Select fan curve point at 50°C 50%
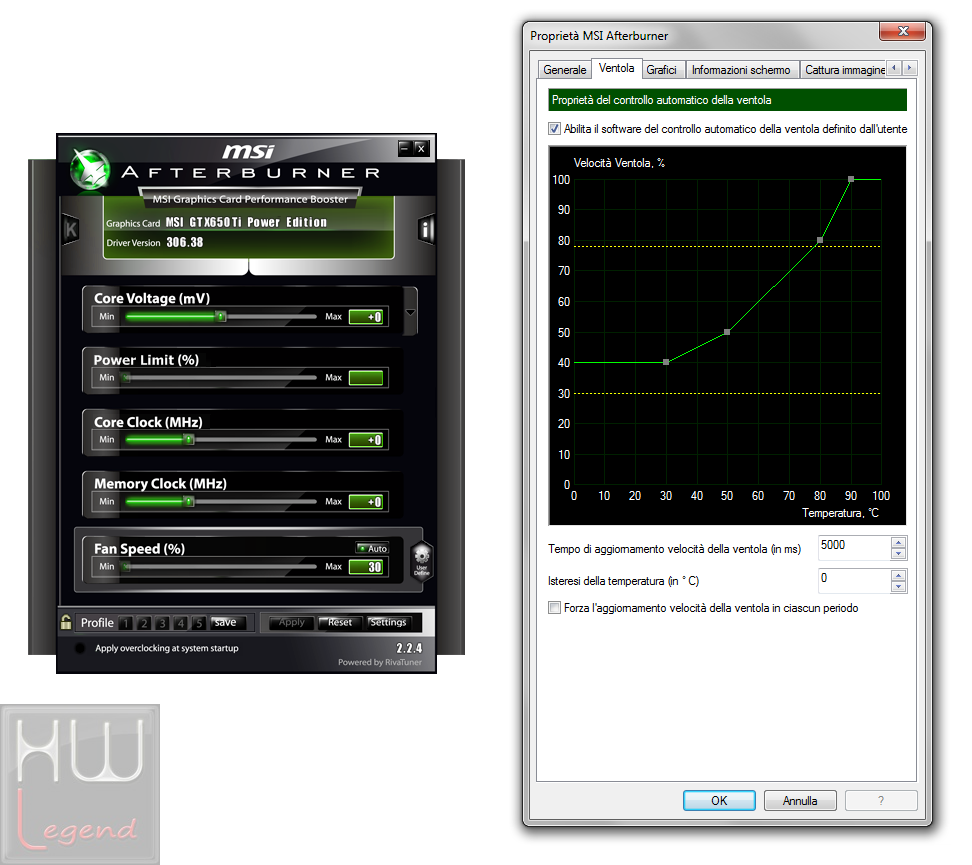This screenshot has height=865, width=972. point(727,332)
